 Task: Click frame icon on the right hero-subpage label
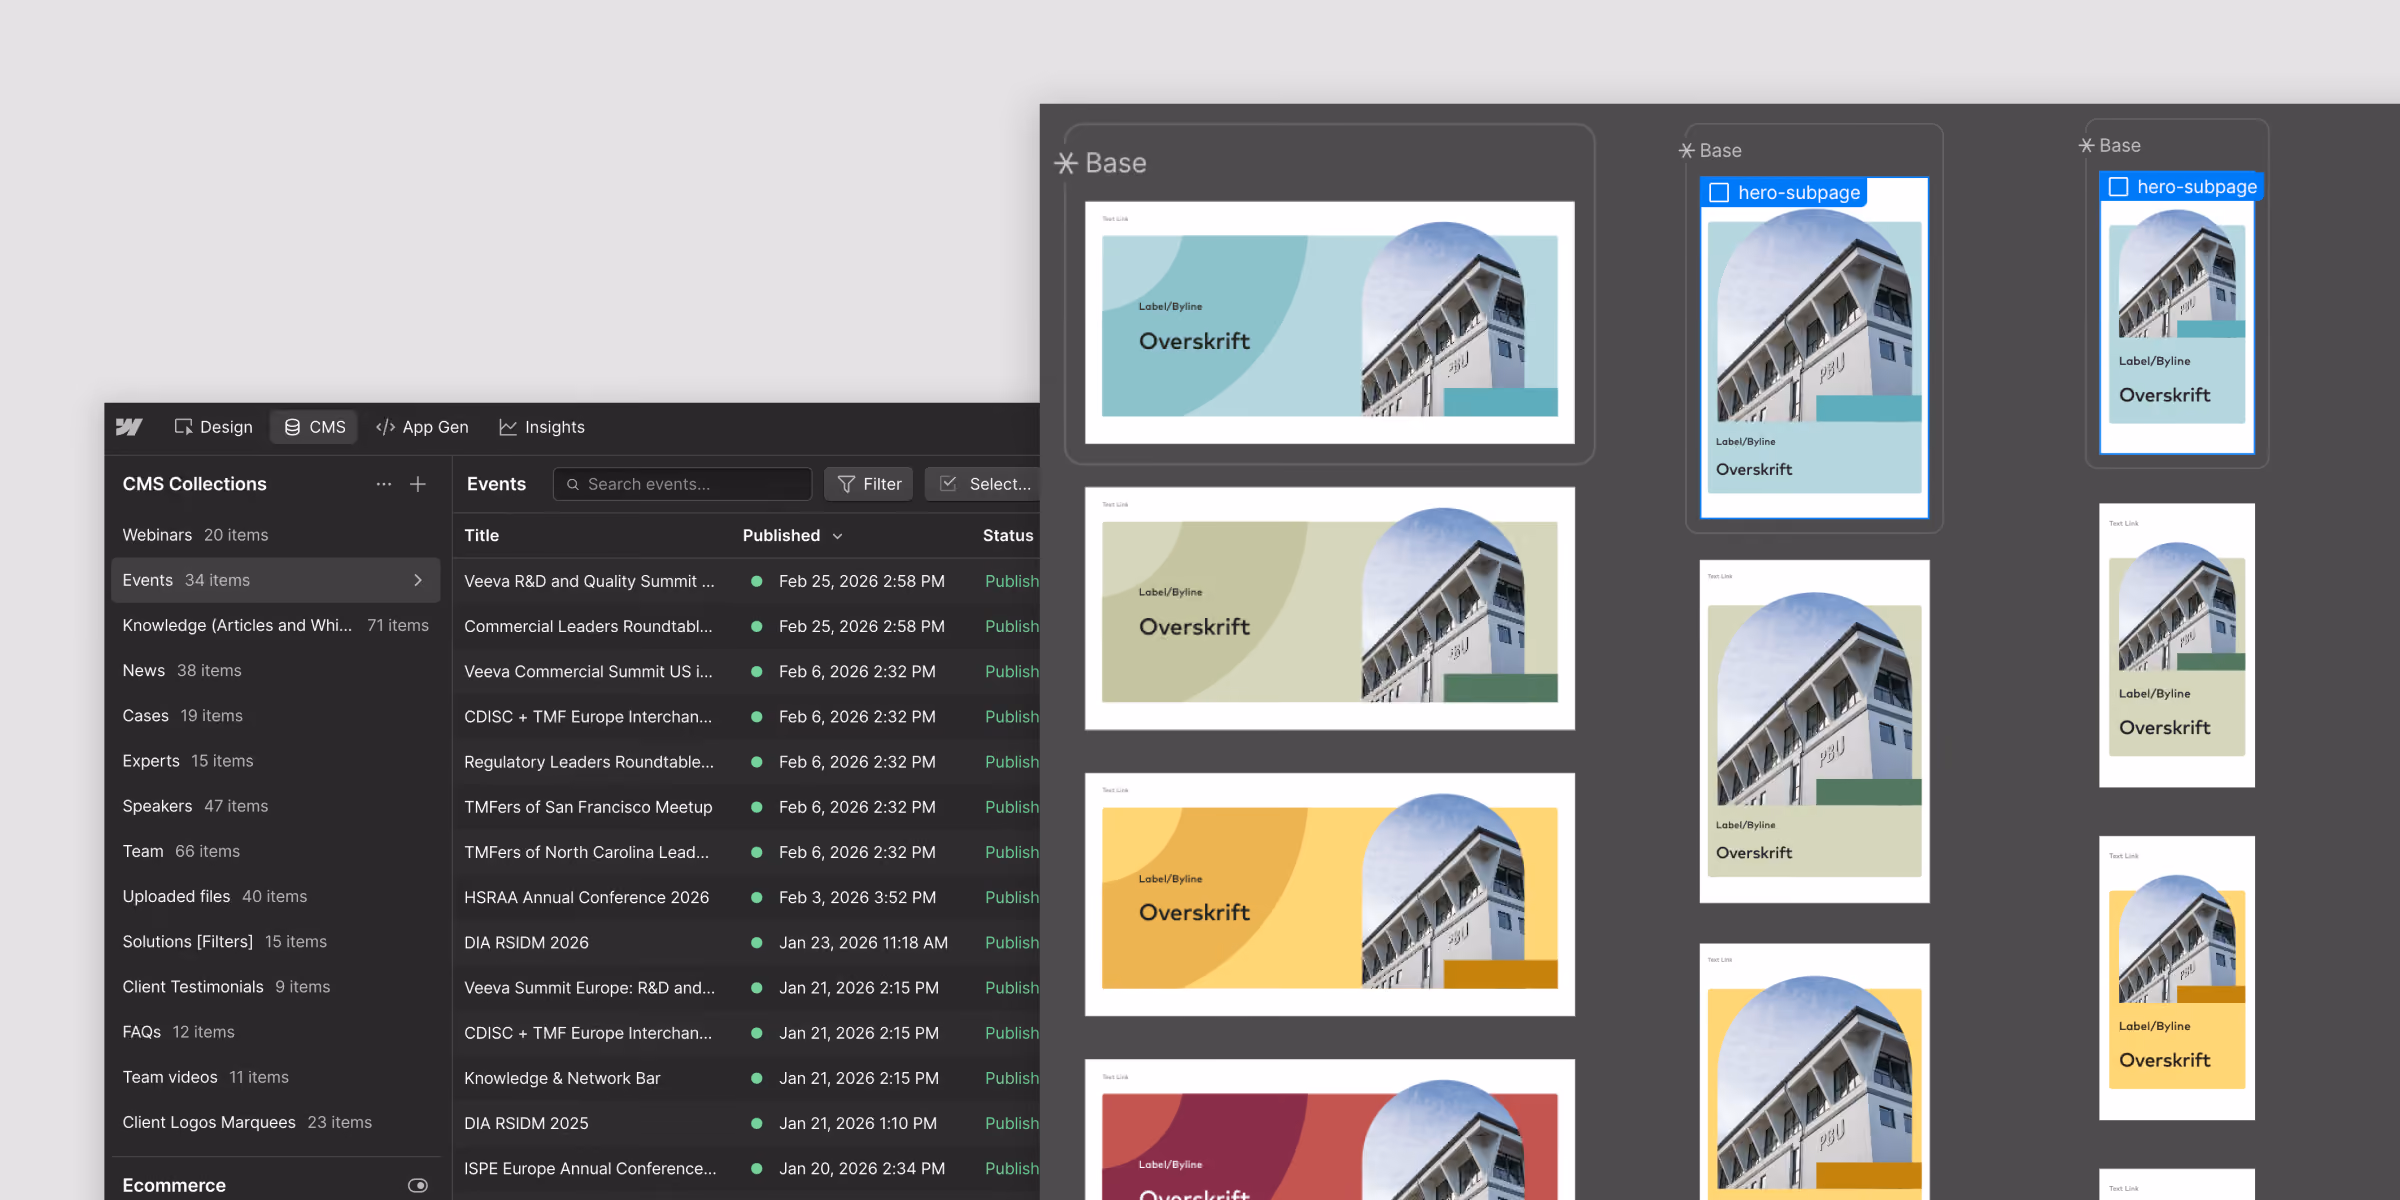click(2118, 187)
